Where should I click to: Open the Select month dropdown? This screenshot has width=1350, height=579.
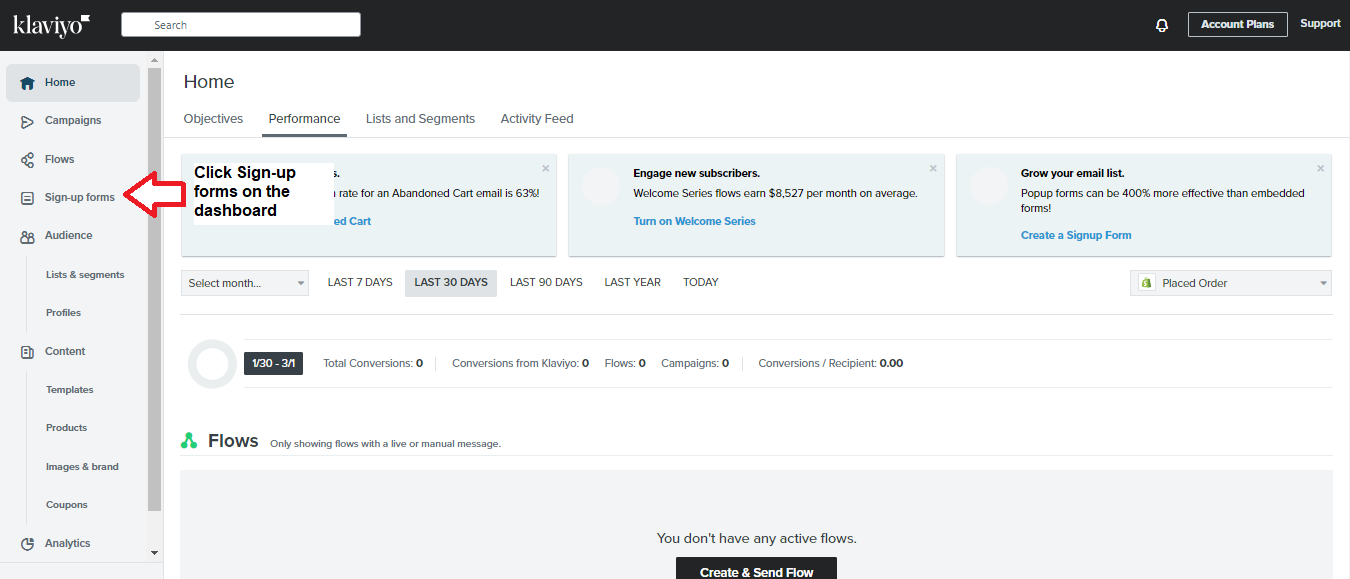pyautogui.click(x=245, y=283)
